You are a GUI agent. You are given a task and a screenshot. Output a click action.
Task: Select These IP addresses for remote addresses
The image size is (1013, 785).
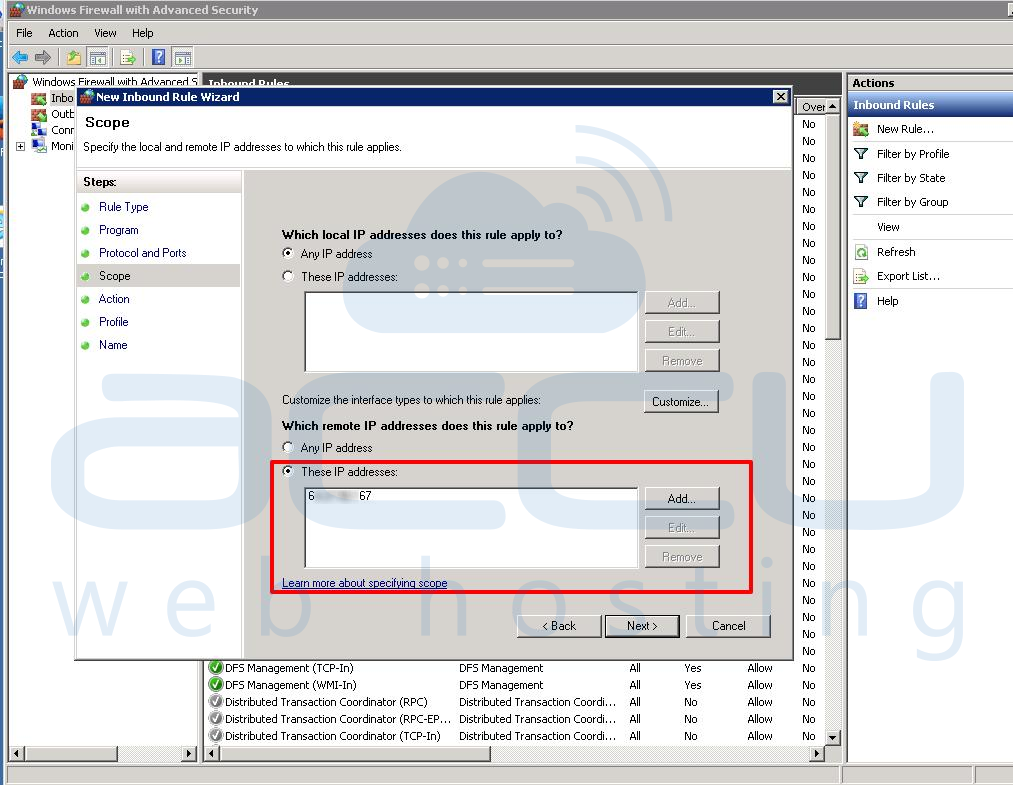[x=288, y=472]
